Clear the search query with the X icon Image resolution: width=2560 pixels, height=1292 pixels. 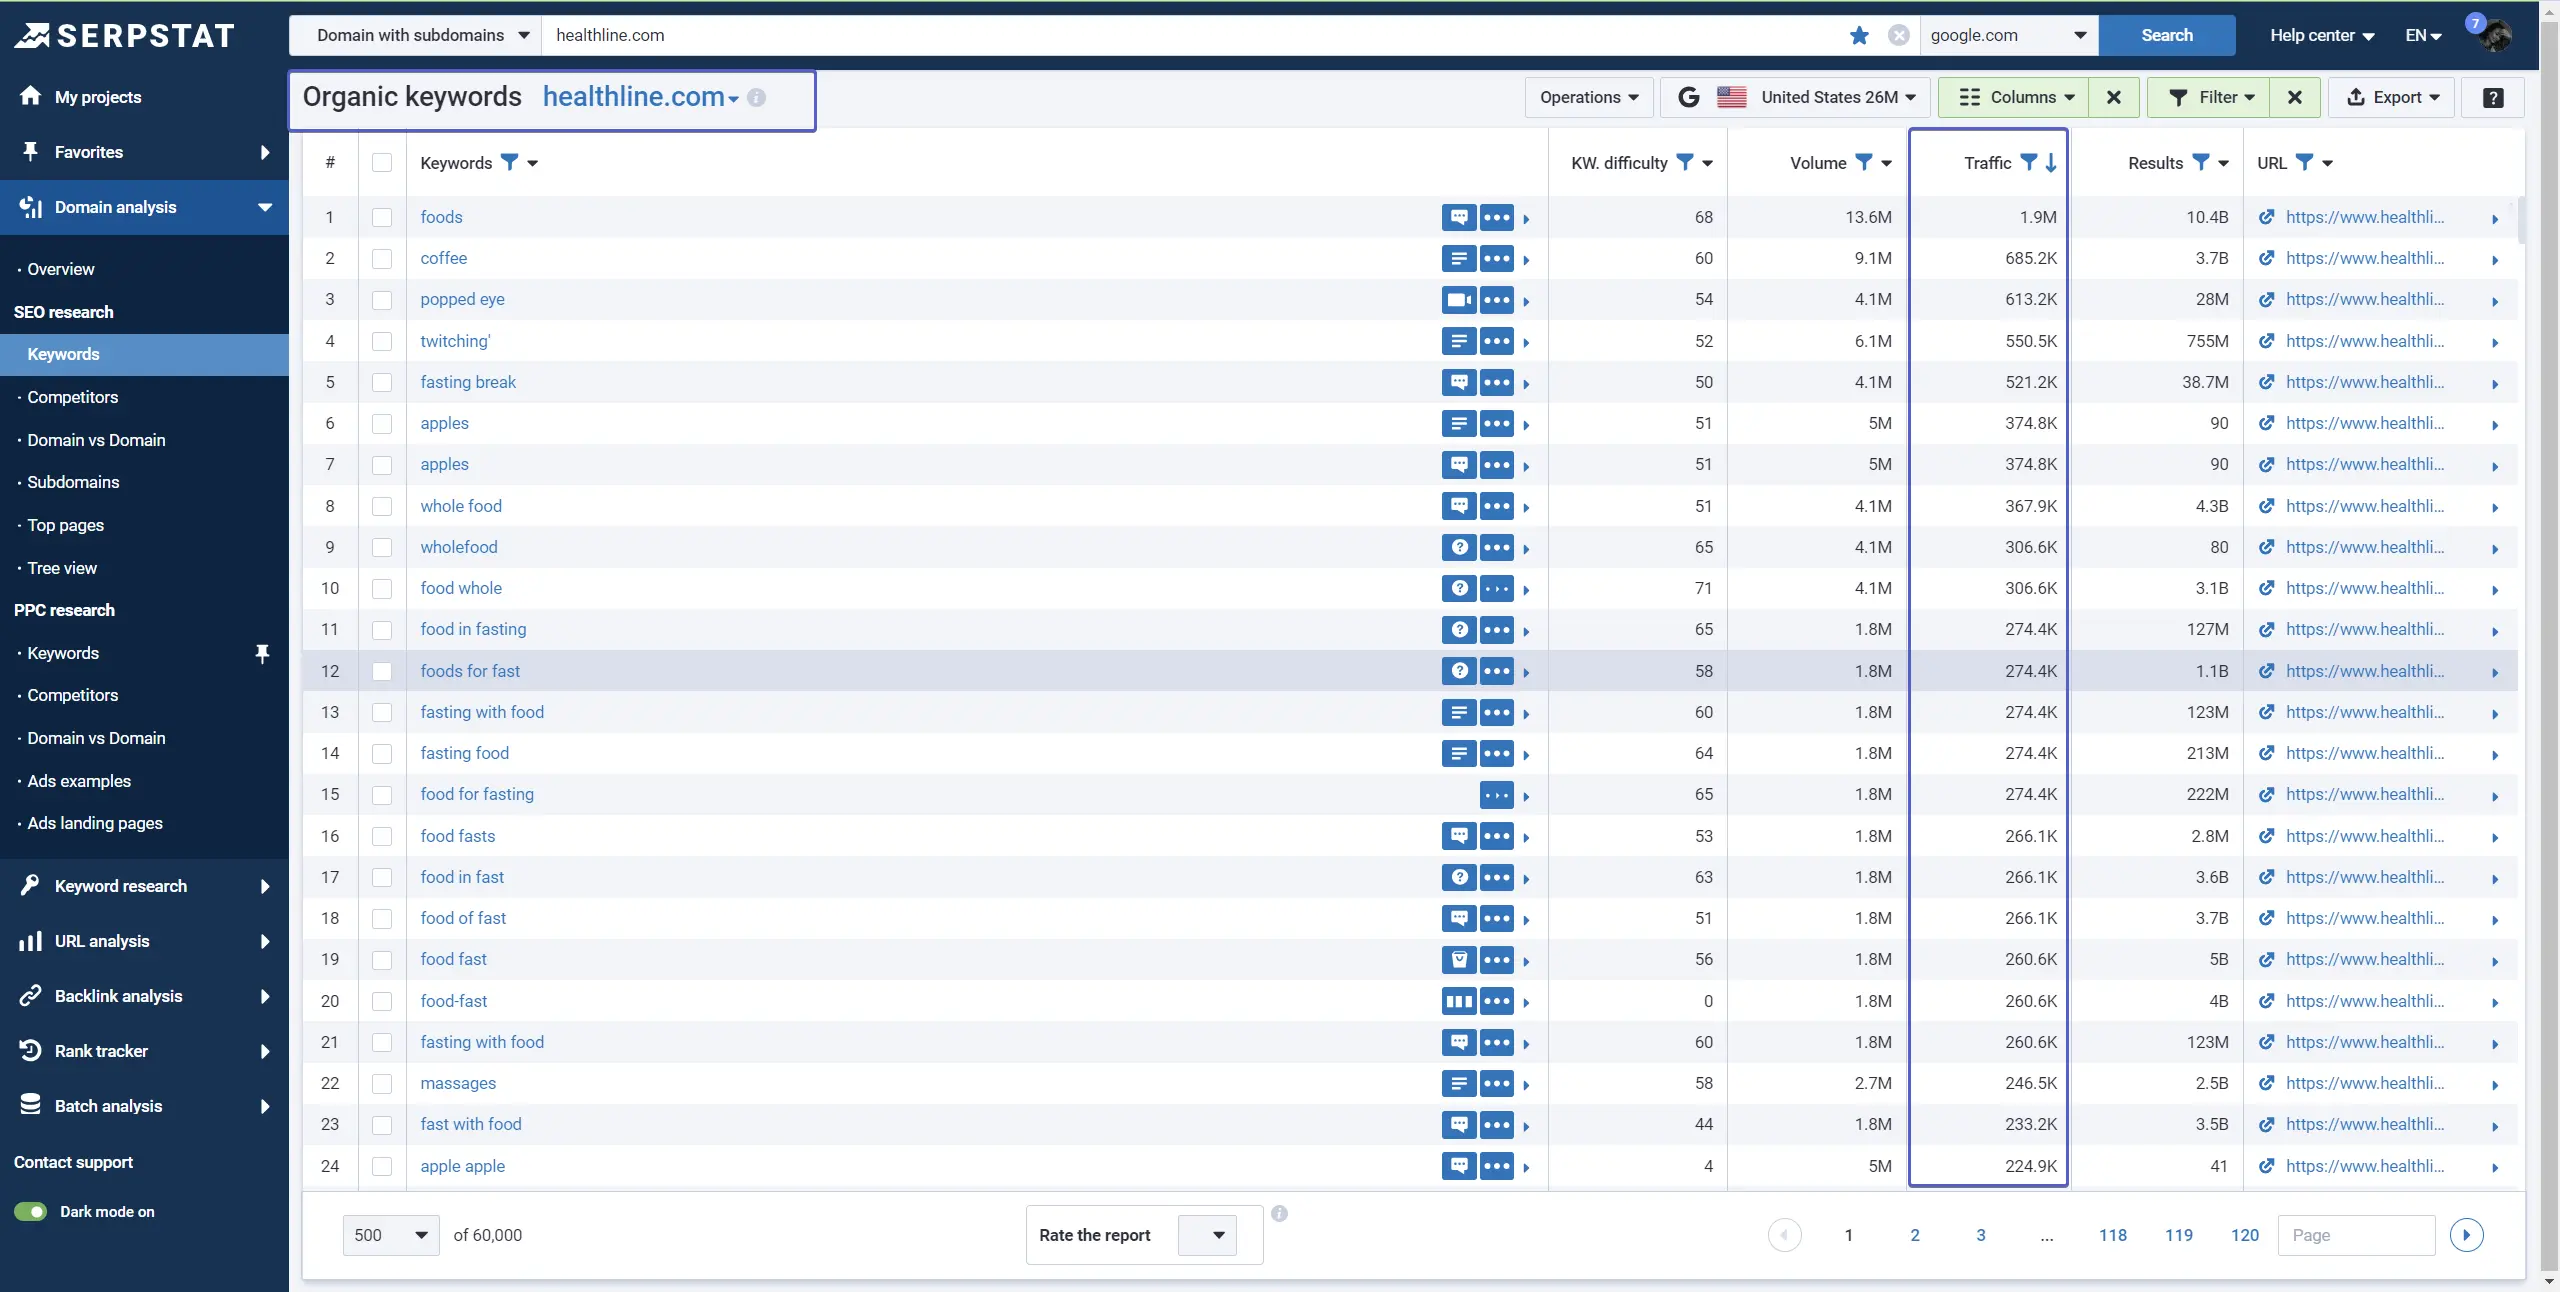(x=1899, y=35)
